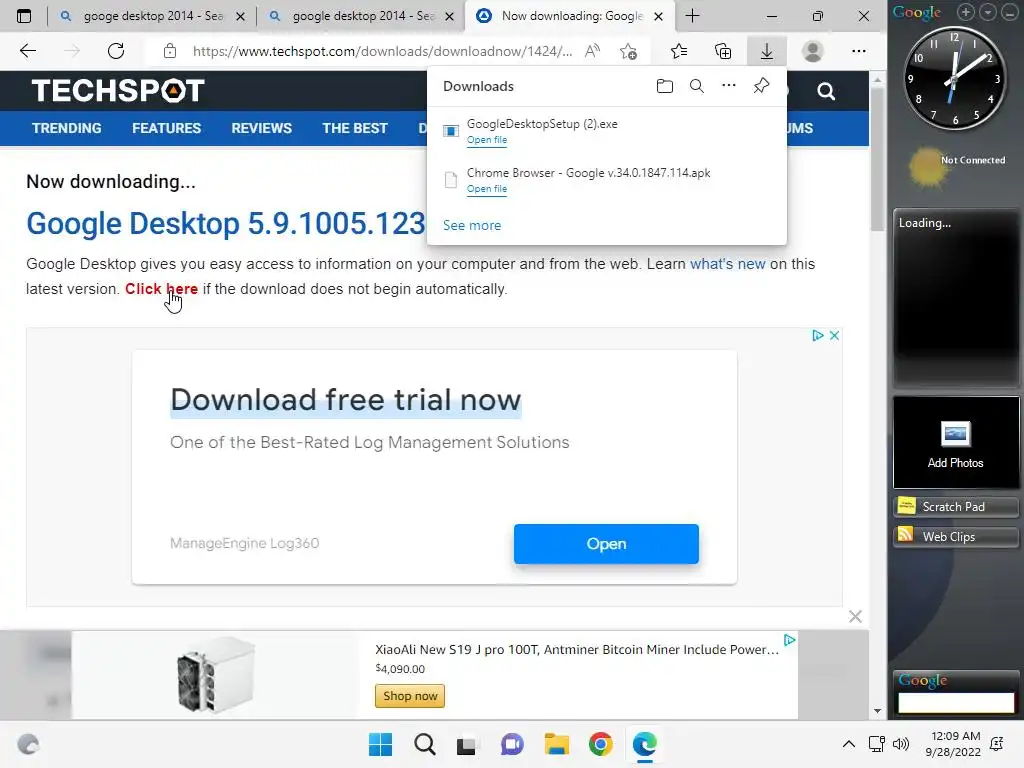Close the Now downloading tab
This screenshot has height=768, width=1024.
(658, 16)
